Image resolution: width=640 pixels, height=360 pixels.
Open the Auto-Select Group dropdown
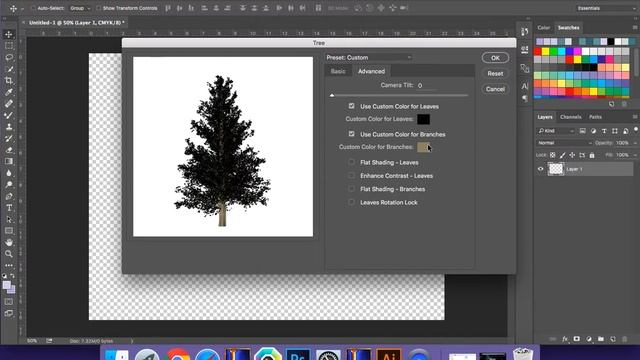pyautogui.click(x=80, y=8)
